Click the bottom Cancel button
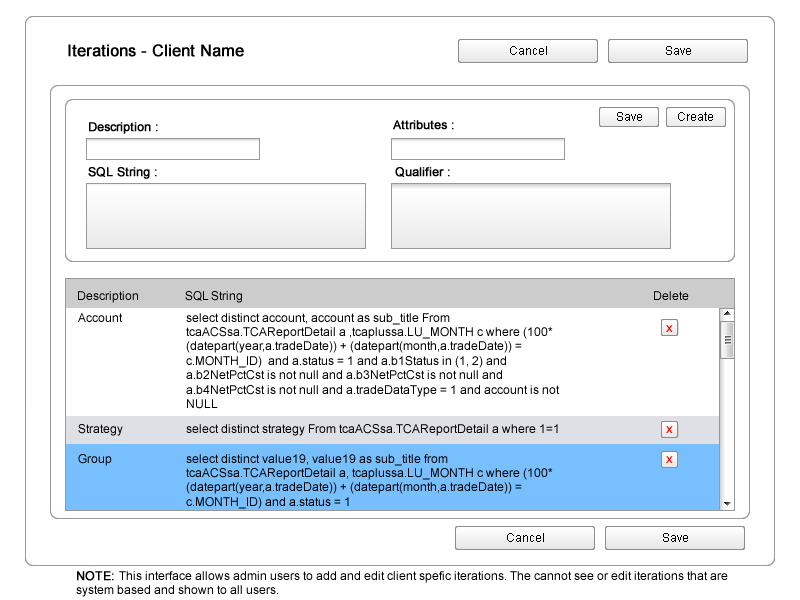 click(x=524, y=538)
